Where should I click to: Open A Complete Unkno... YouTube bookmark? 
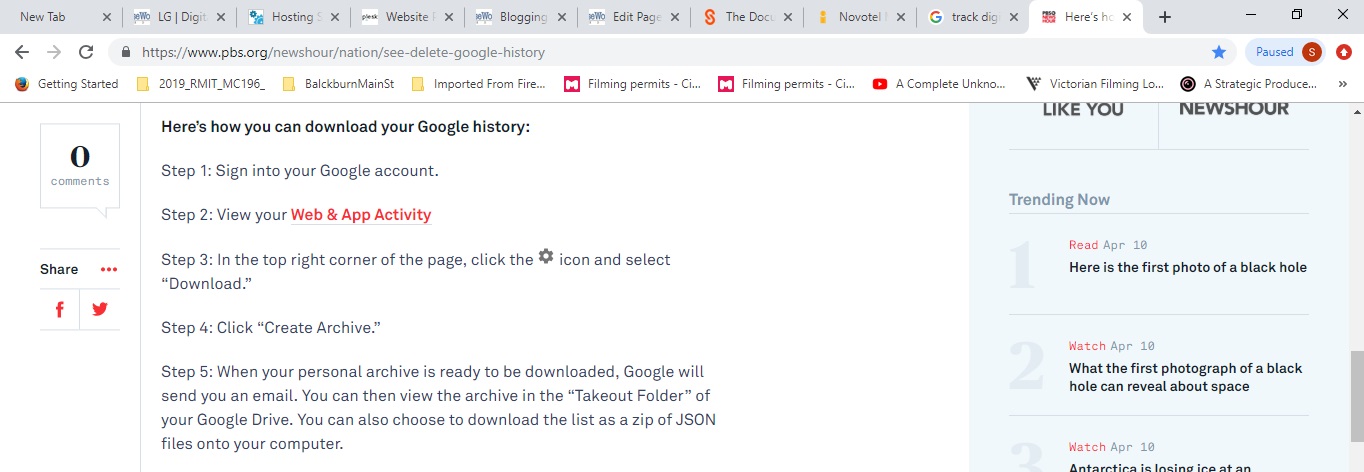[939, 84]
